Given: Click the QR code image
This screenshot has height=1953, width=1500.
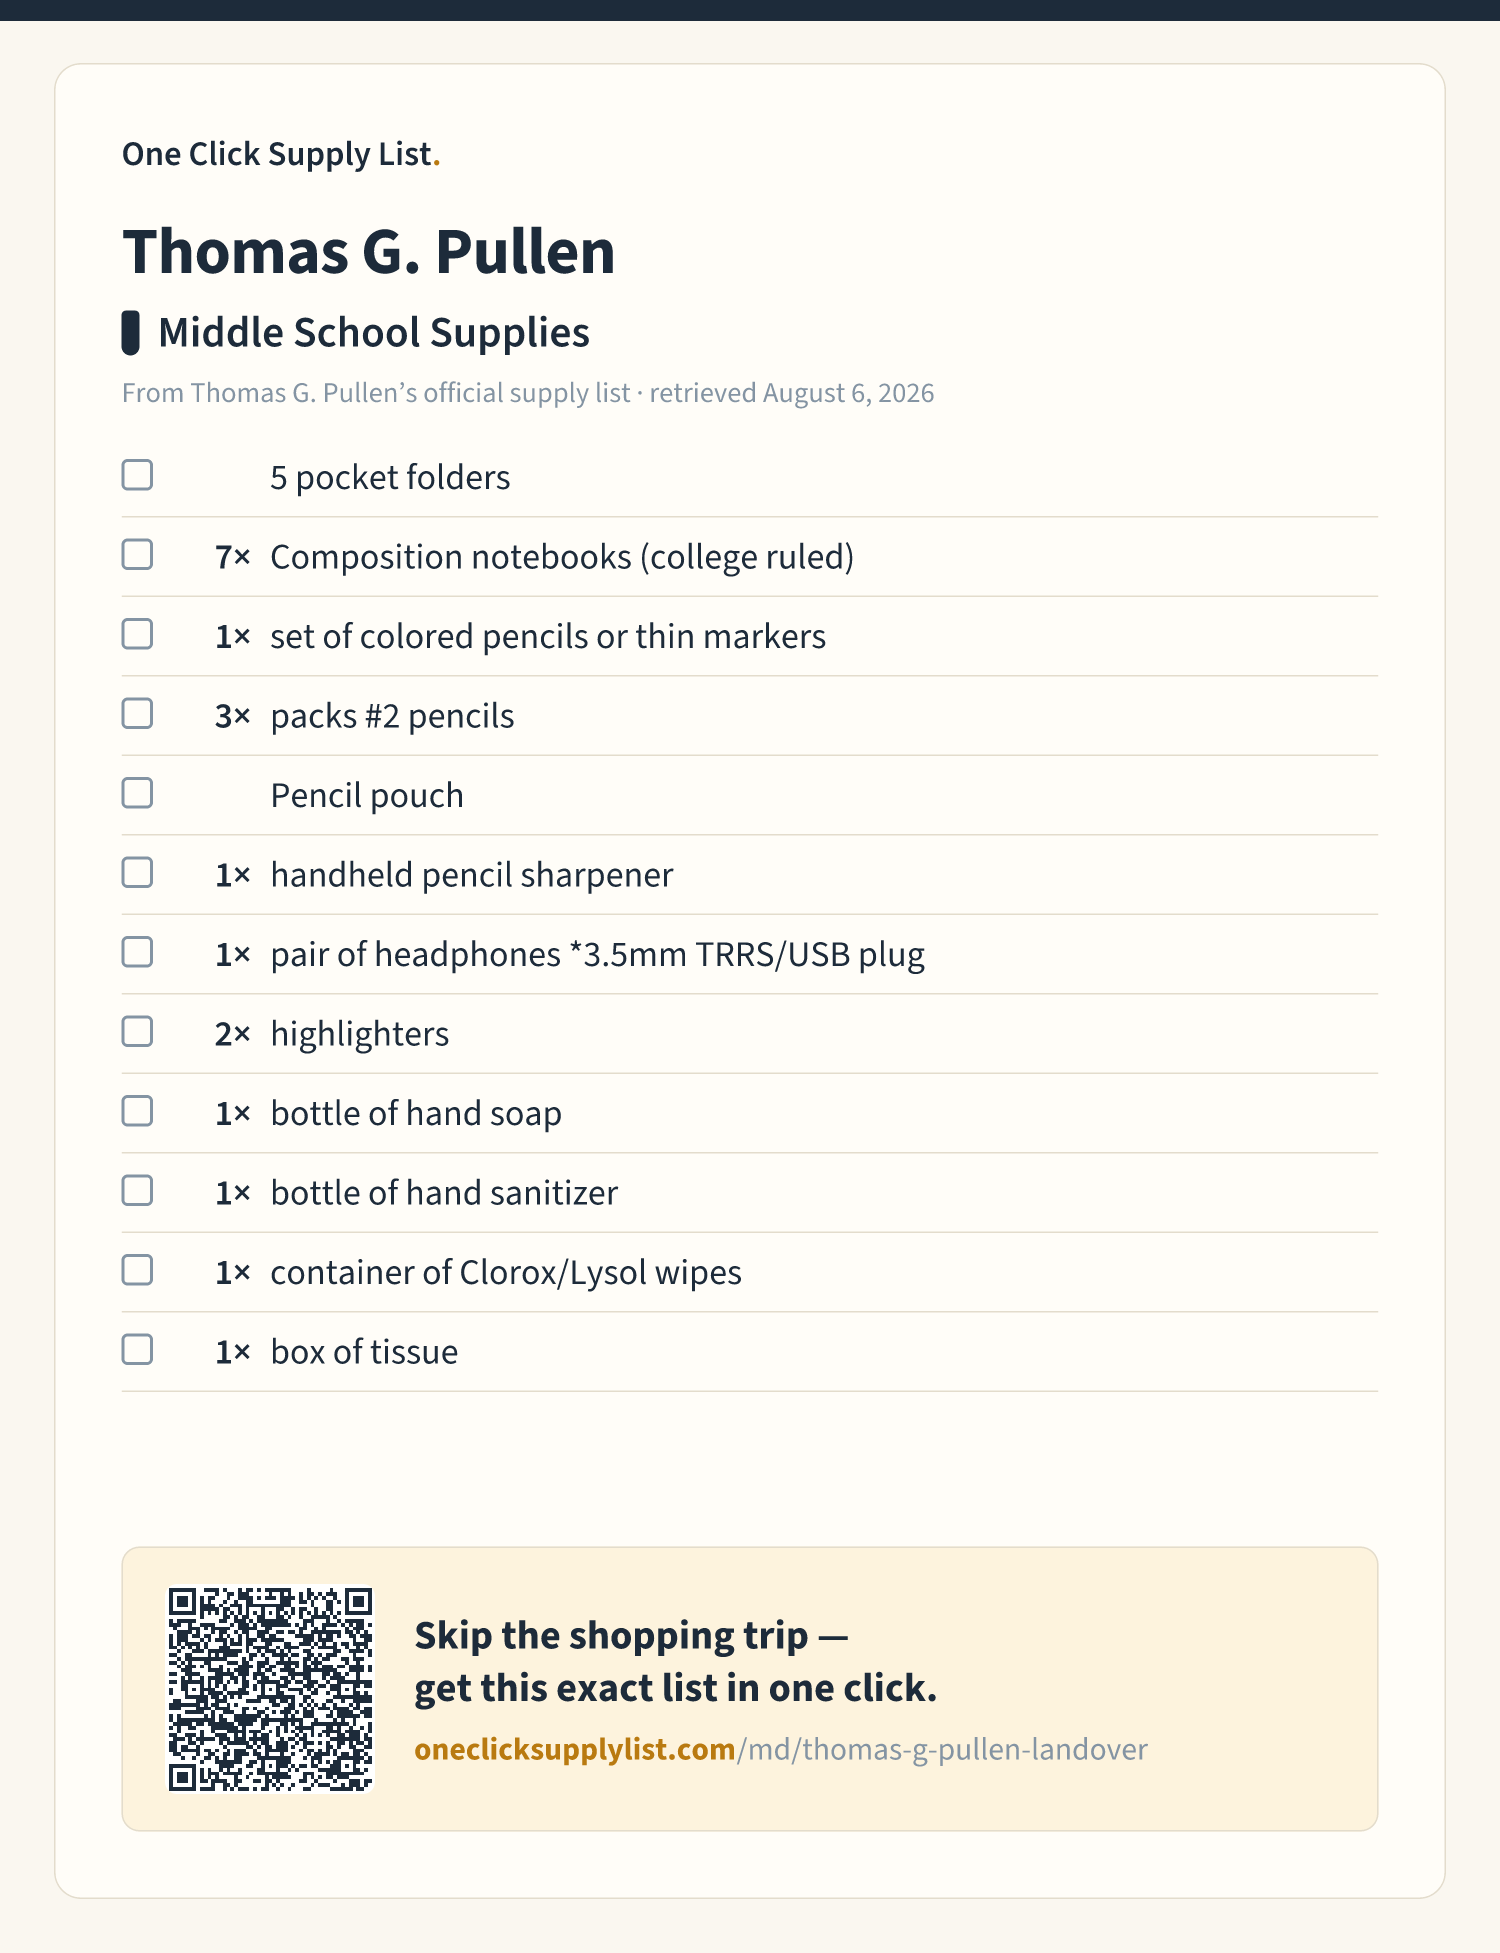Looking at the screenshot, I should (270, 1689).
